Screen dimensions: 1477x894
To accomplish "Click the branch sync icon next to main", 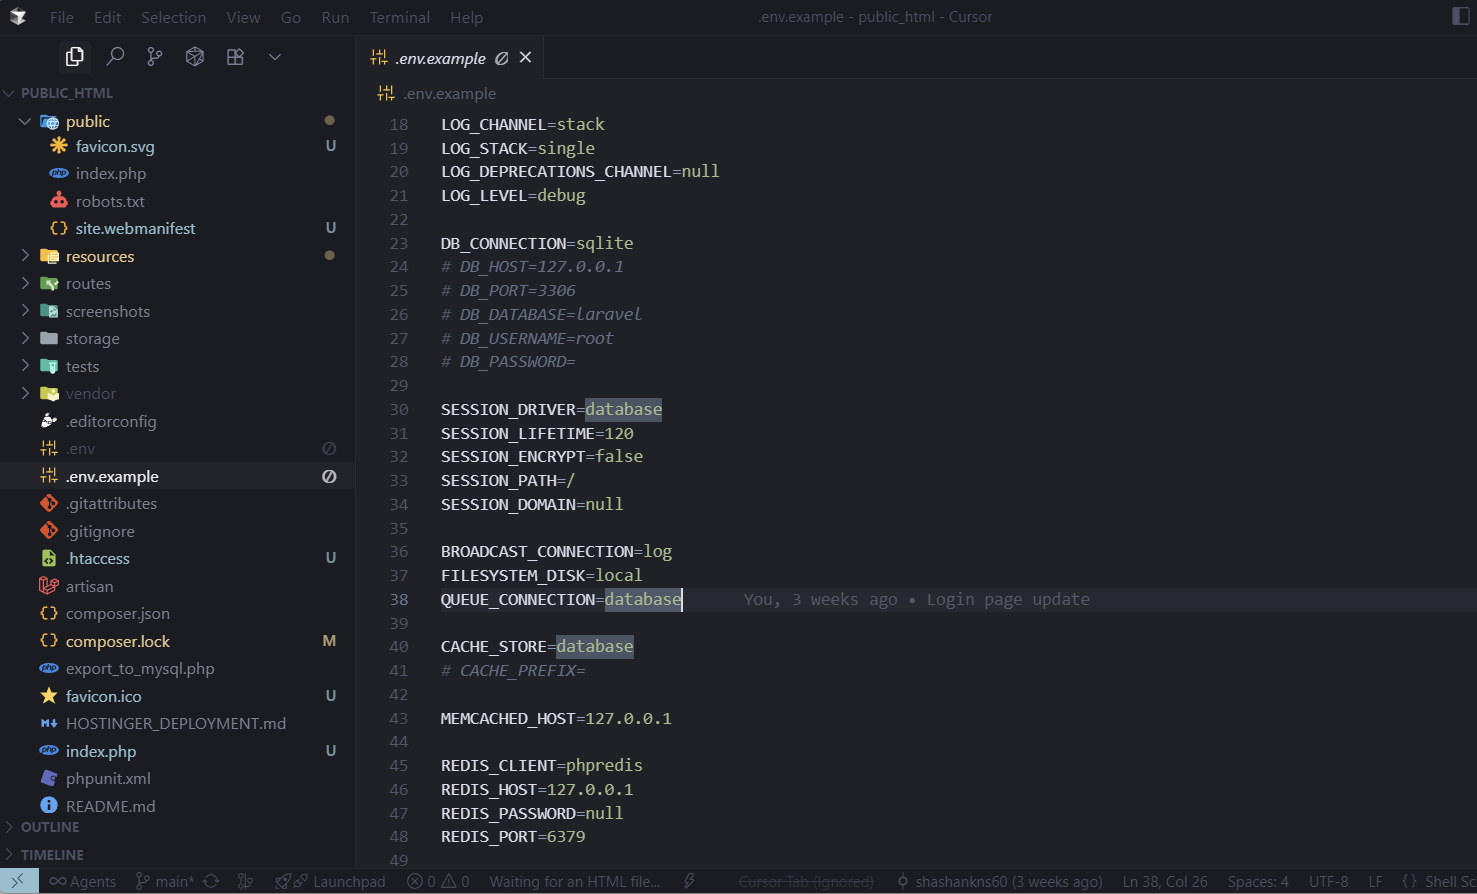I will point(209,881).
